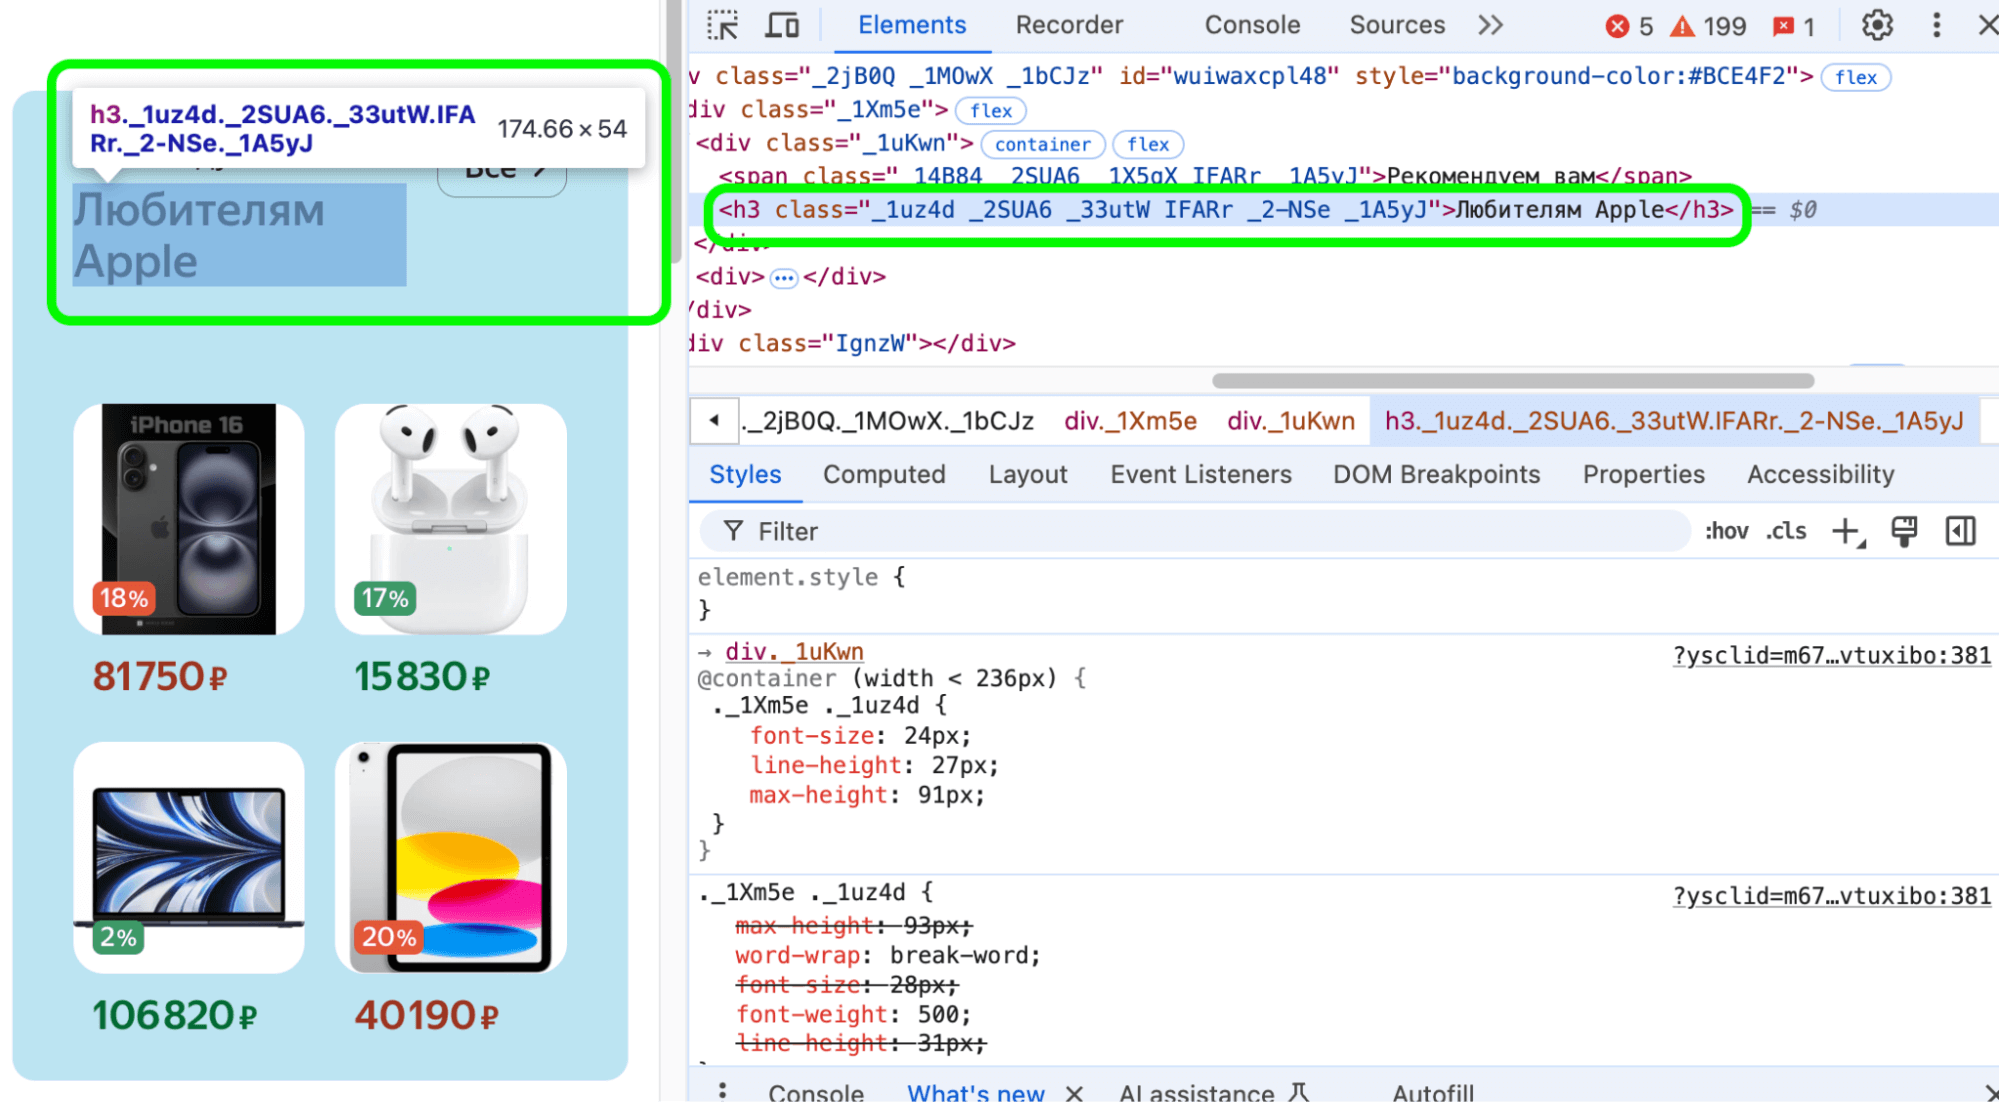The height and width of the screenshot is (1102, 1999).
Task: Click breadcrumb div._1uKwn
Action: pos(1291,421)
